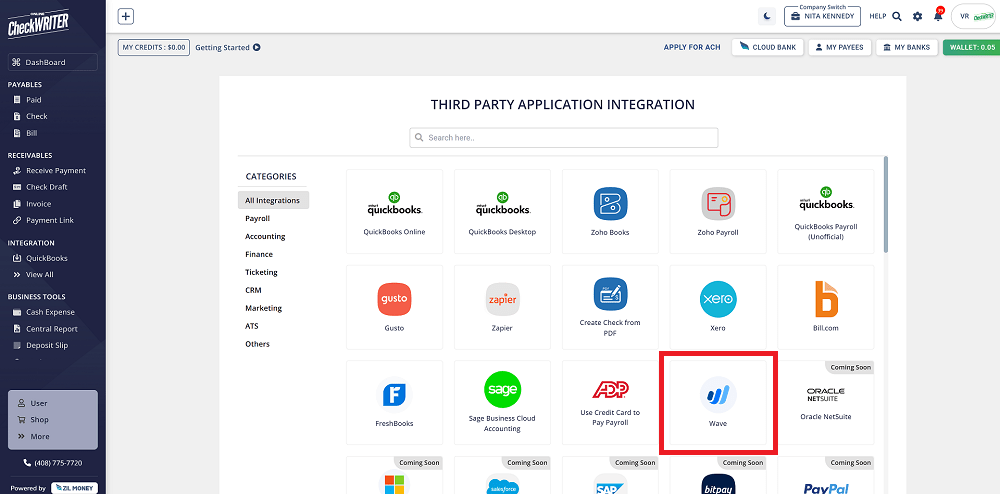The image size is (1000, 494).
Task: Open QuickBooks Online integration card
Action: (x=394, y=211)
